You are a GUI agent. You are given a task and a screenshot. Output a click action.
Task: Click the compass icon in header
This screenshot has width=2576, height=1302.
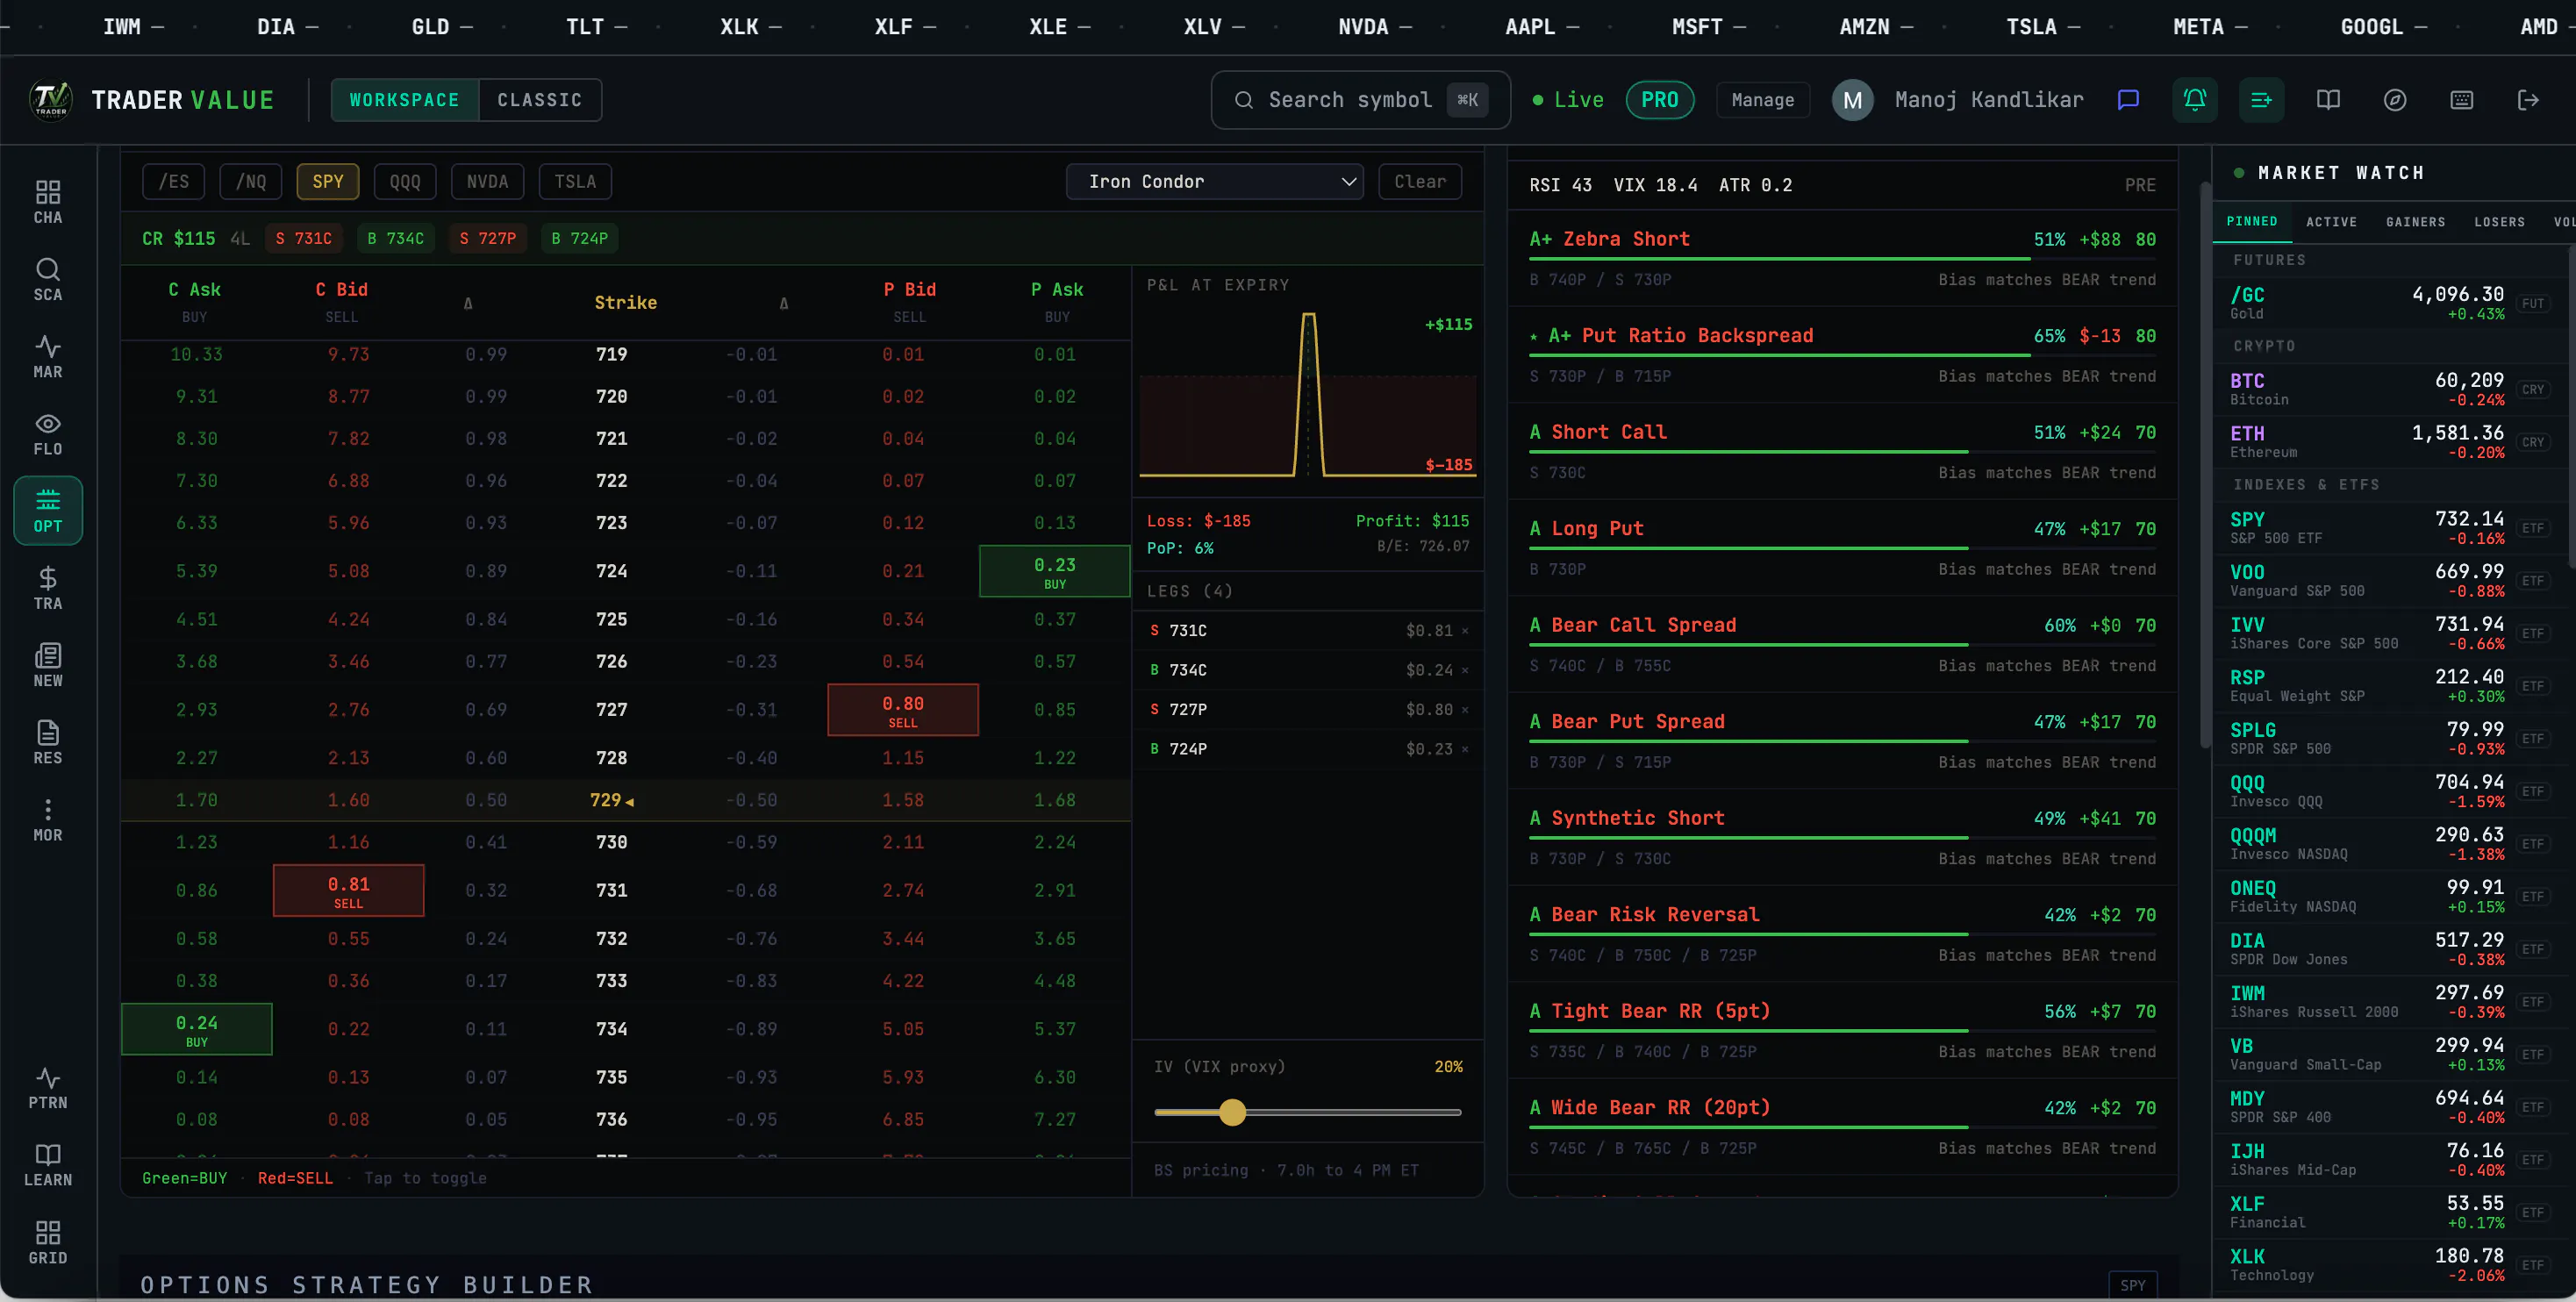tap(2395, 100)
